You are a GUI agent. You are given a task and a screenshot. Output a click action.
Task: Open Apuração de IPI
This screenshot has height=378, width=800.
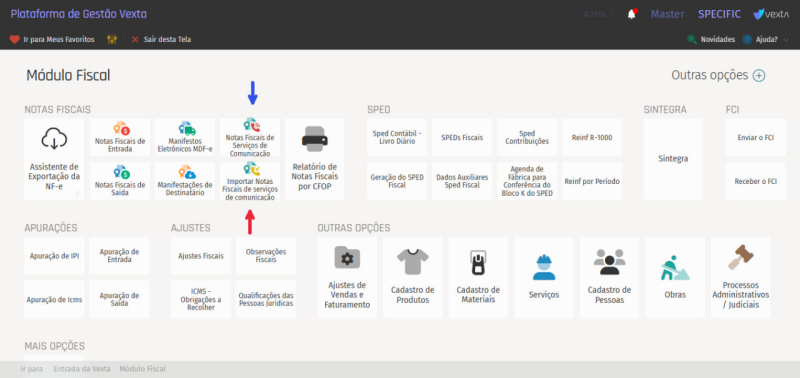click(x=54, y=256)
